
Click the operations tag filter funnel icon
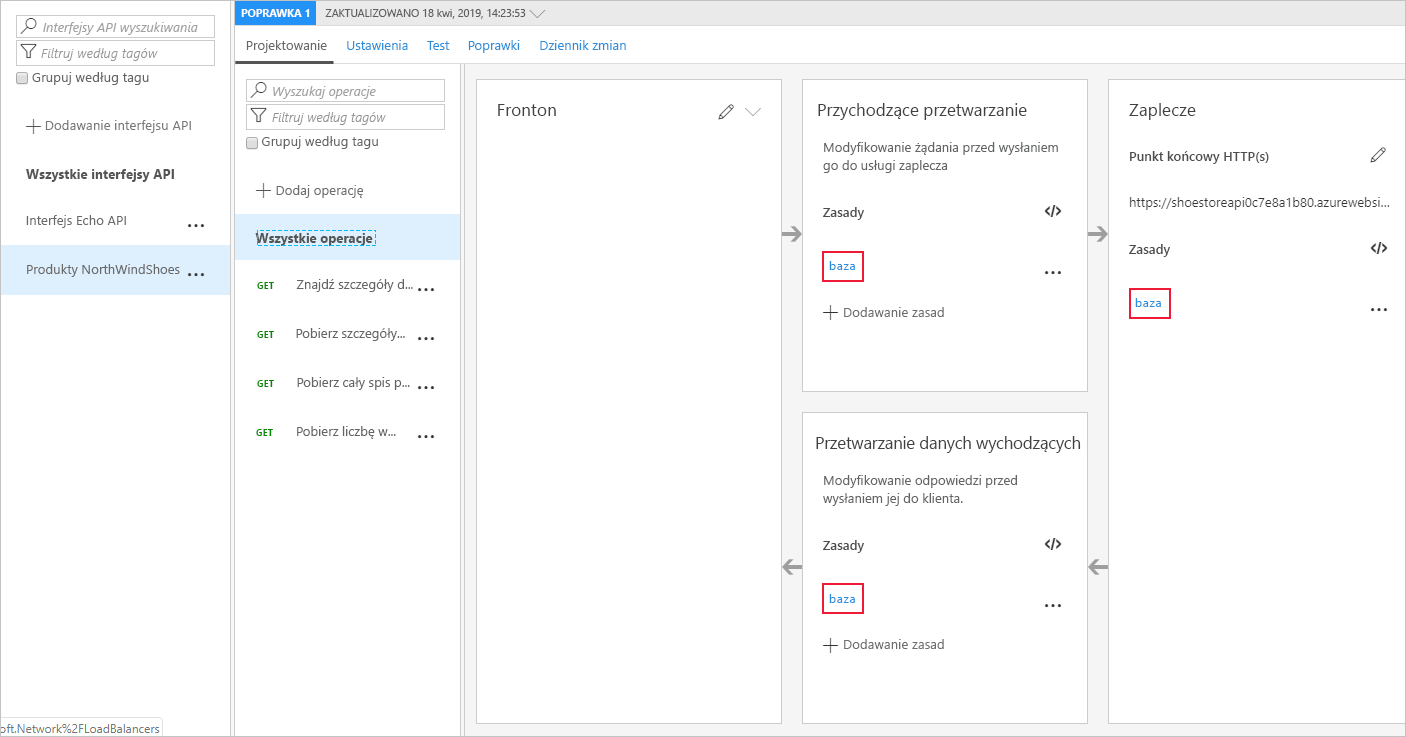point(259,116)
